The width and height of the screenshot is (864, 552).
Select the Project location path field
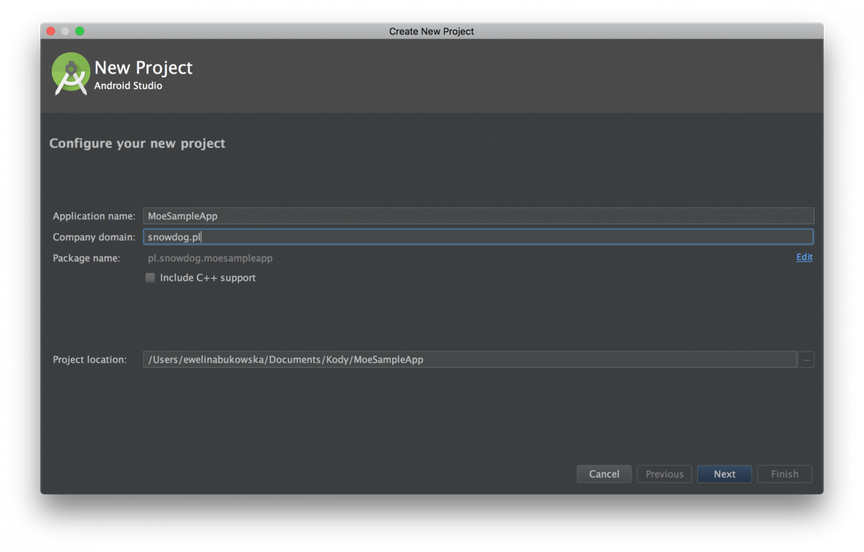(470, 360)
